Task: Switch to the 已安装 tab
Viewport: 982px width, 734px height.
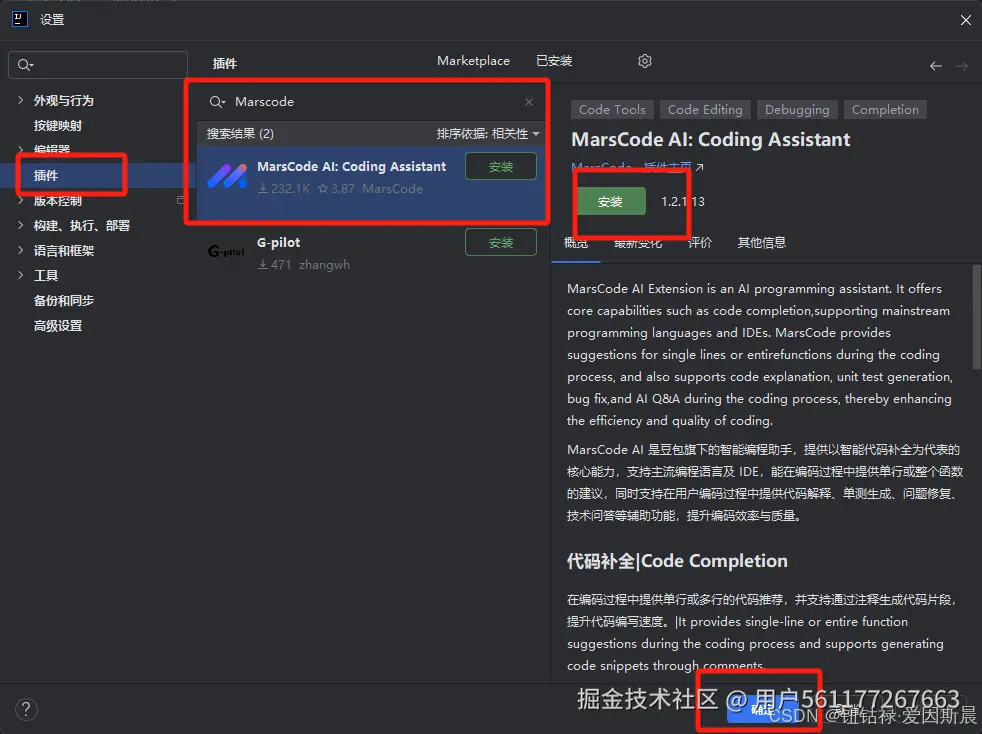Action: pyautogui.click(x=554, y=61)
